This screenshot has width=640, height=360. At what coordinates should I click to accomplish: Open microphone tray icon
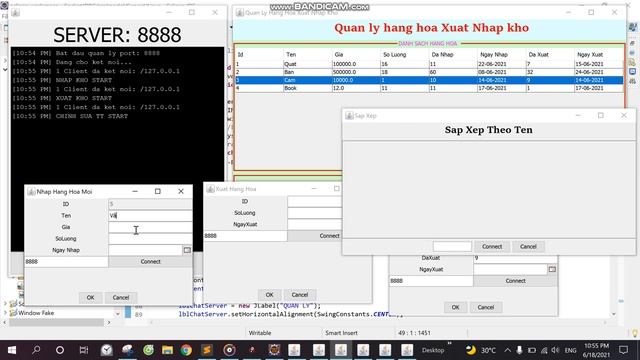(x=519, y=350)
